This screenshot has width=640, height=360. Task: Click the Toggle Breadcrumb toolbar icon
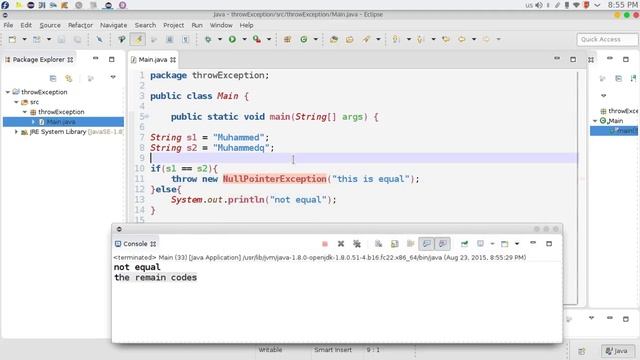122,40
